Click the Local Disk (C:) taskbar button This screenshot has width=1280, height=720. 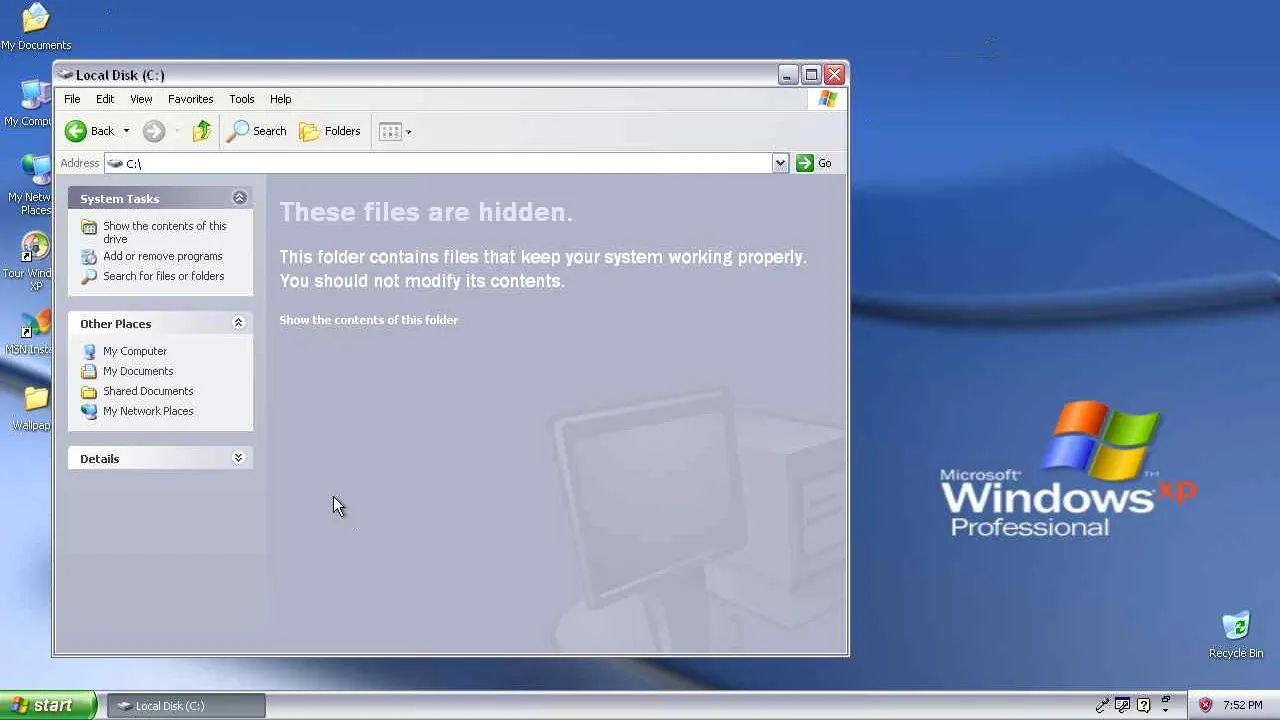pyautogui.click(x=186, y=706)
